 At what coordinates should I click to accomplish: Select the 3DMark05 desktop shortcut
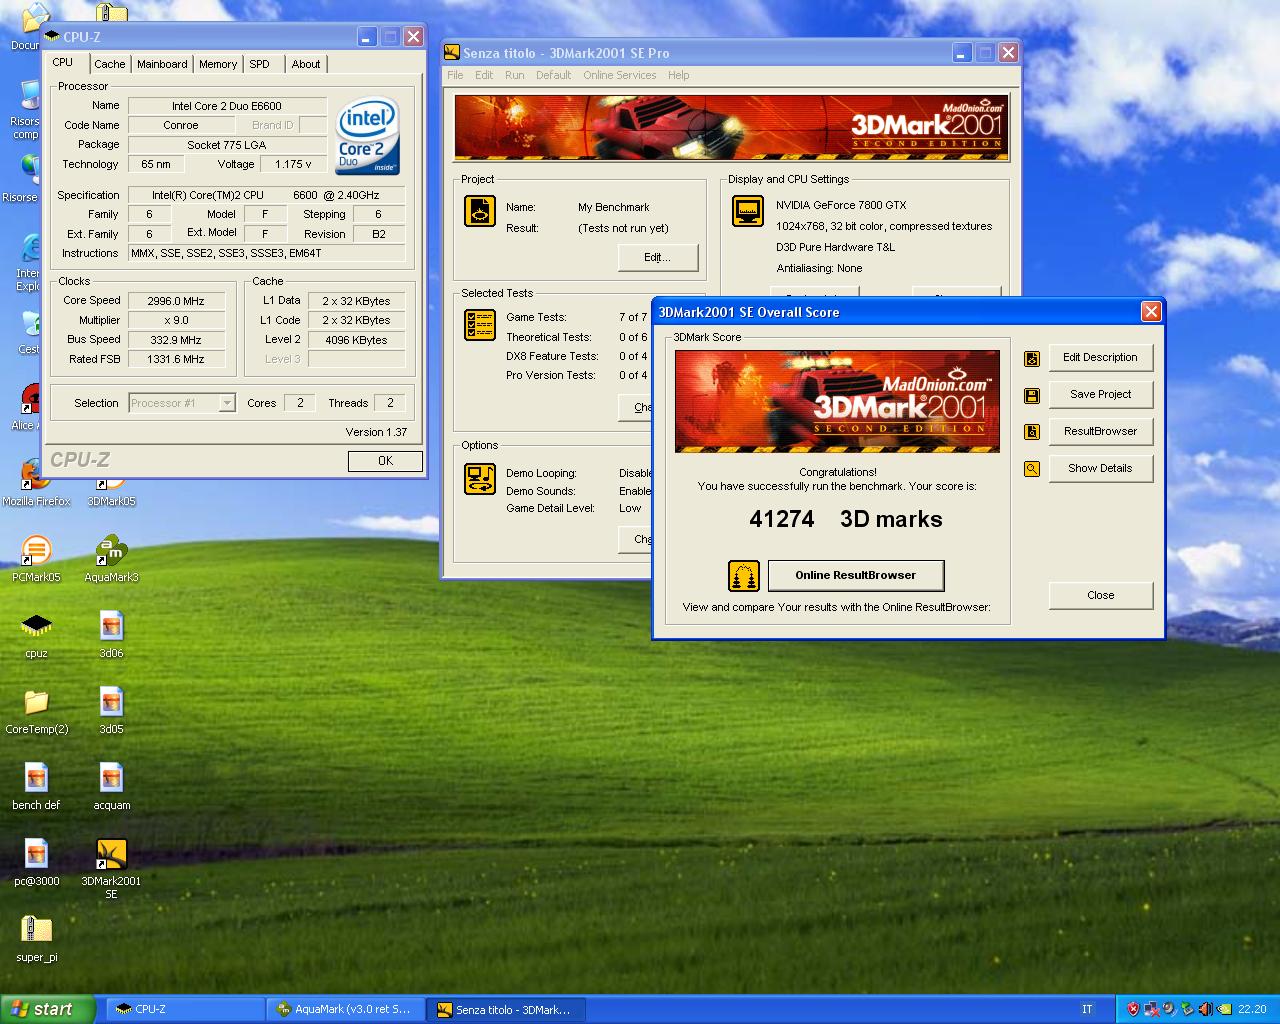111,492
